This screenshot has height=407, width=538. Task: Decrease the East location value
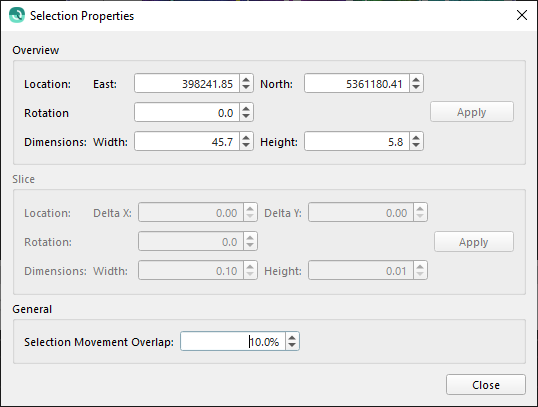pos(246,87)
